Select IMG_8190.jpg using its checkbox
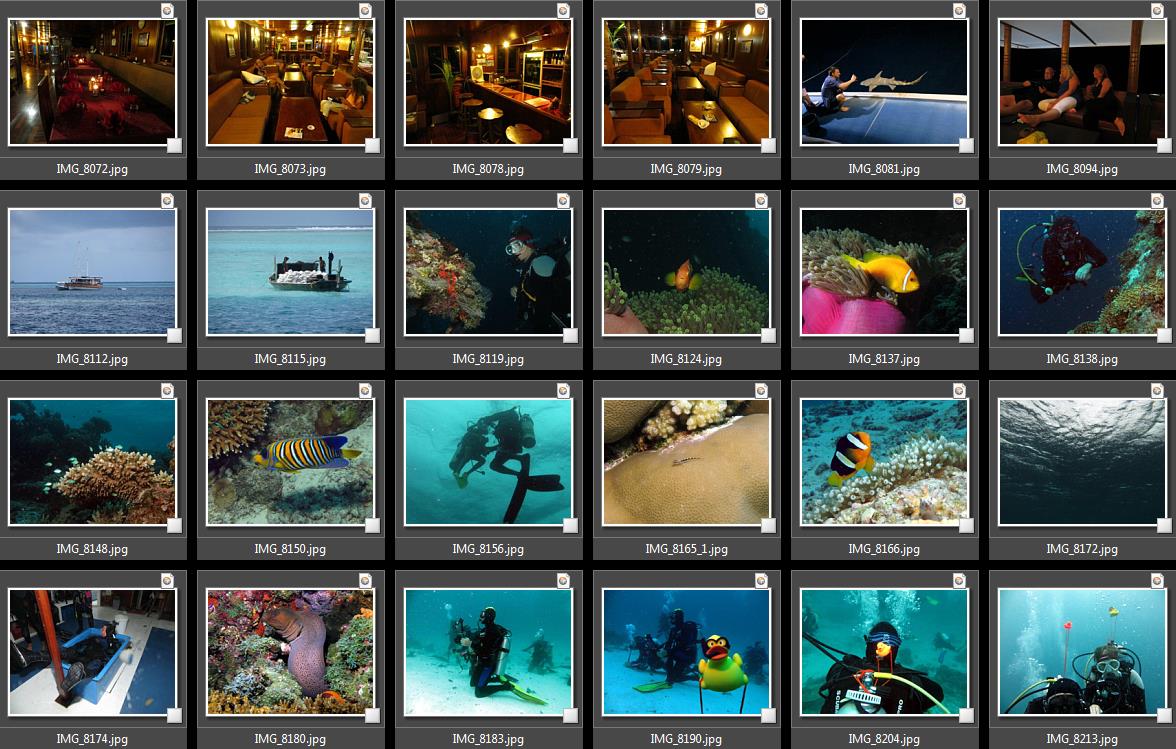The image size is (1176, 749). pyautogui.click(x=769, y=715)
